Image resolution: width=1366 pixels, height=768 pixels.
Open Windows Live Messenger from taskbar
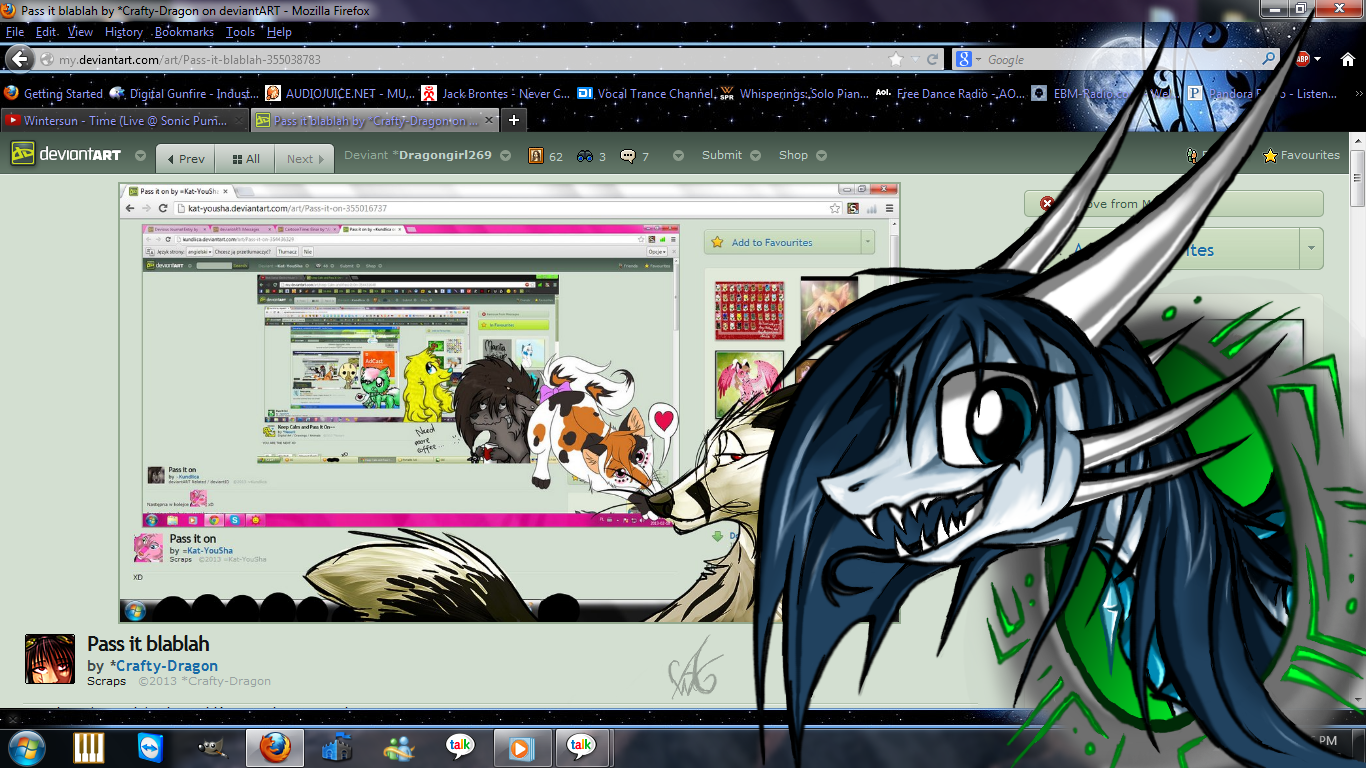[x=398, y=747]
